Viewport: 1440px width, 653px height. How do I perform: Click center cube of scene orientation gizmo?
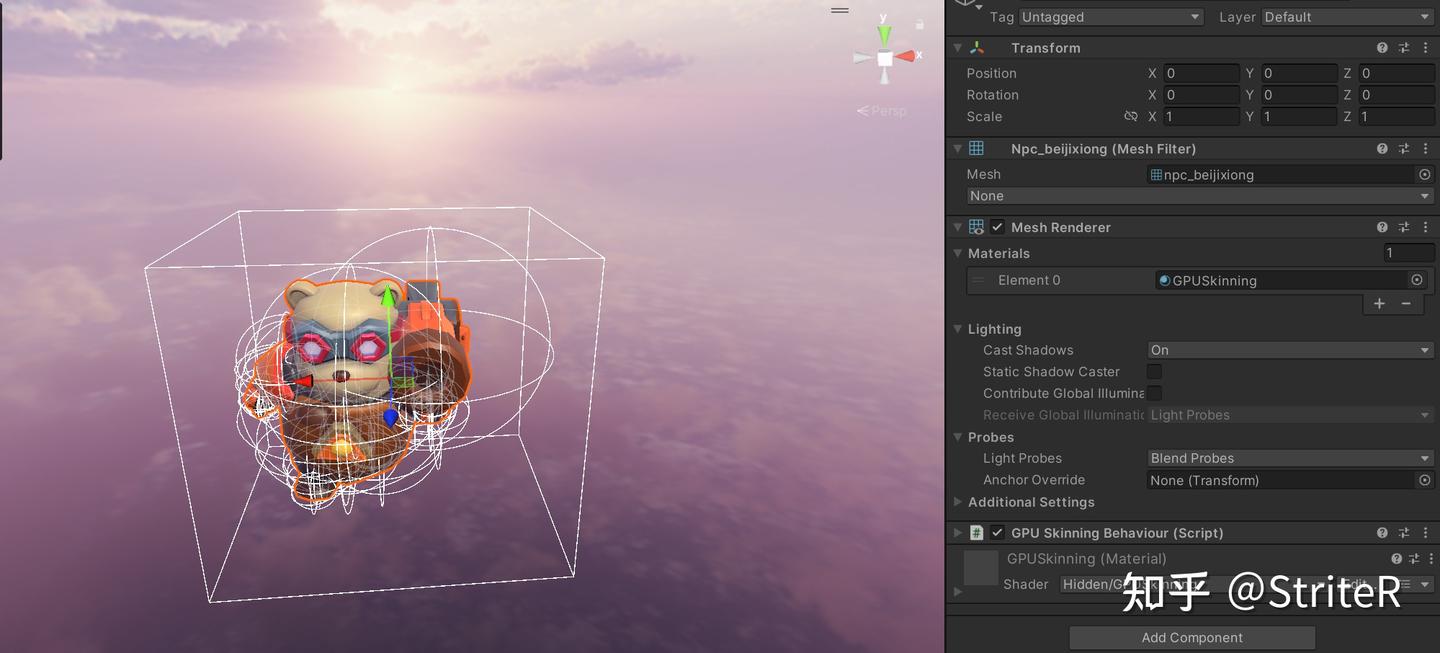tap(884, 58)
